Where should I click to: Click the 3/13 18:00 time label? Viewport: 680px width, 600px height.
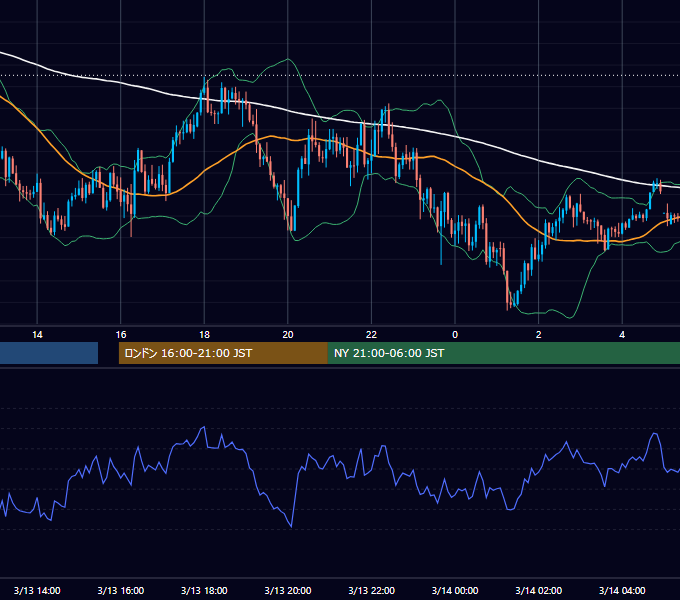[204, 590]
